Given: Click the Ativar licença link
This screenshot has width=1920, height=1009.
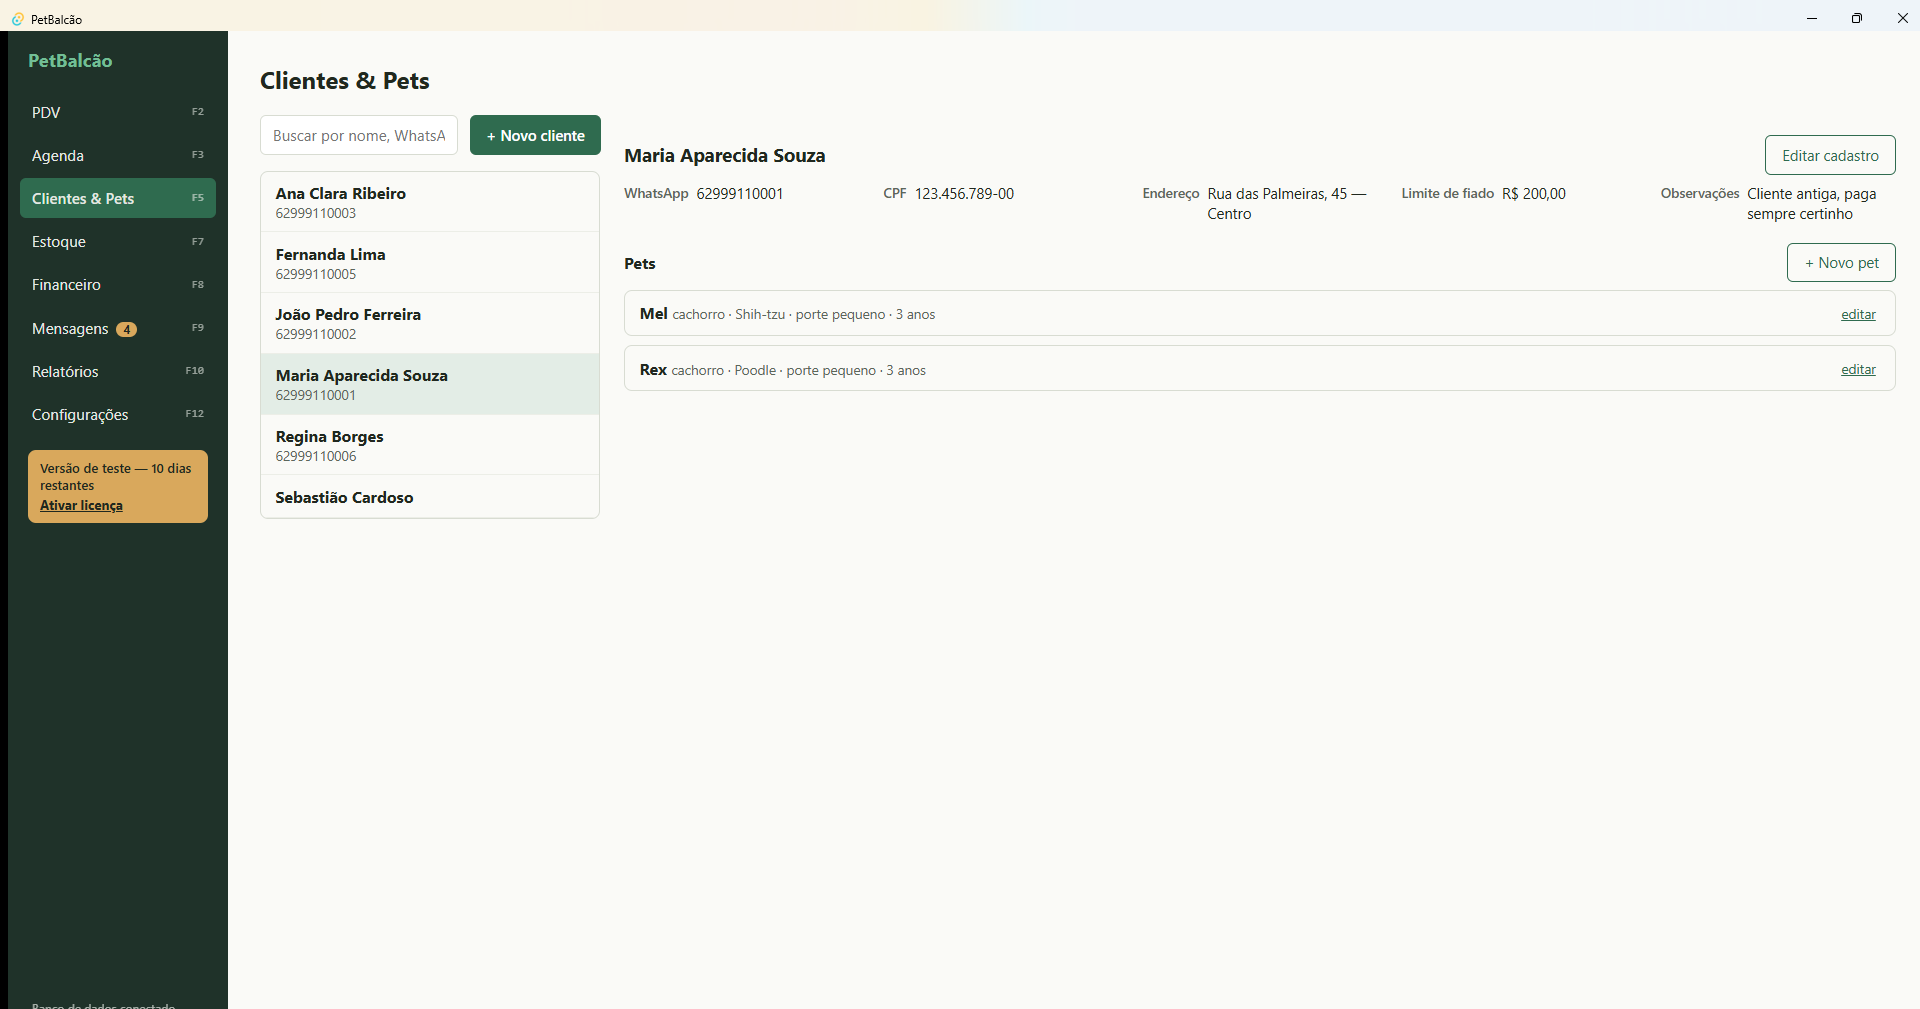Looking at the screenshot, I should [81, 505].
